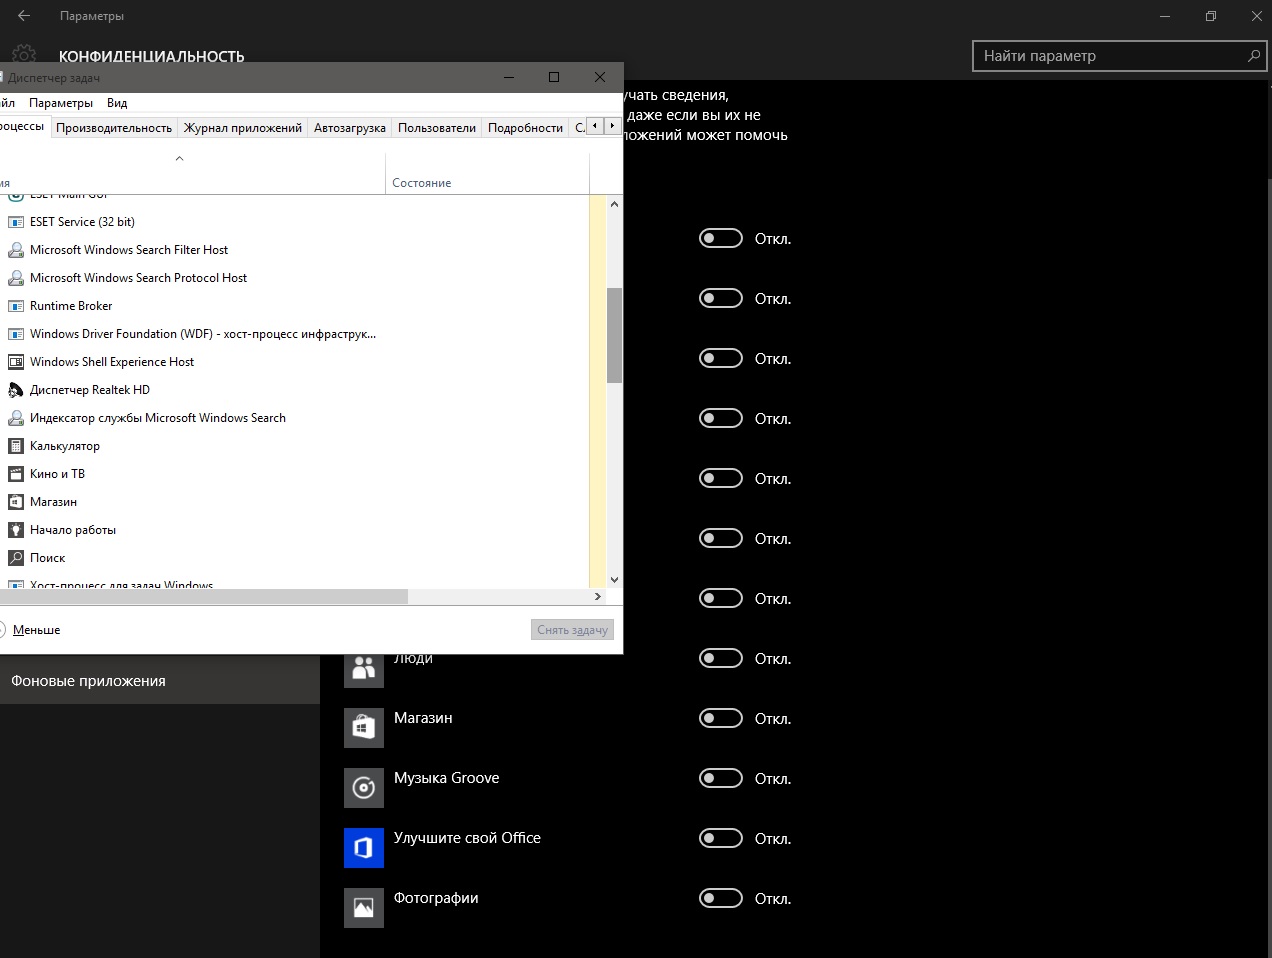Click the ESET Service (32 bit) process icon
1272x958 pixels.
[x=16, y=222]
